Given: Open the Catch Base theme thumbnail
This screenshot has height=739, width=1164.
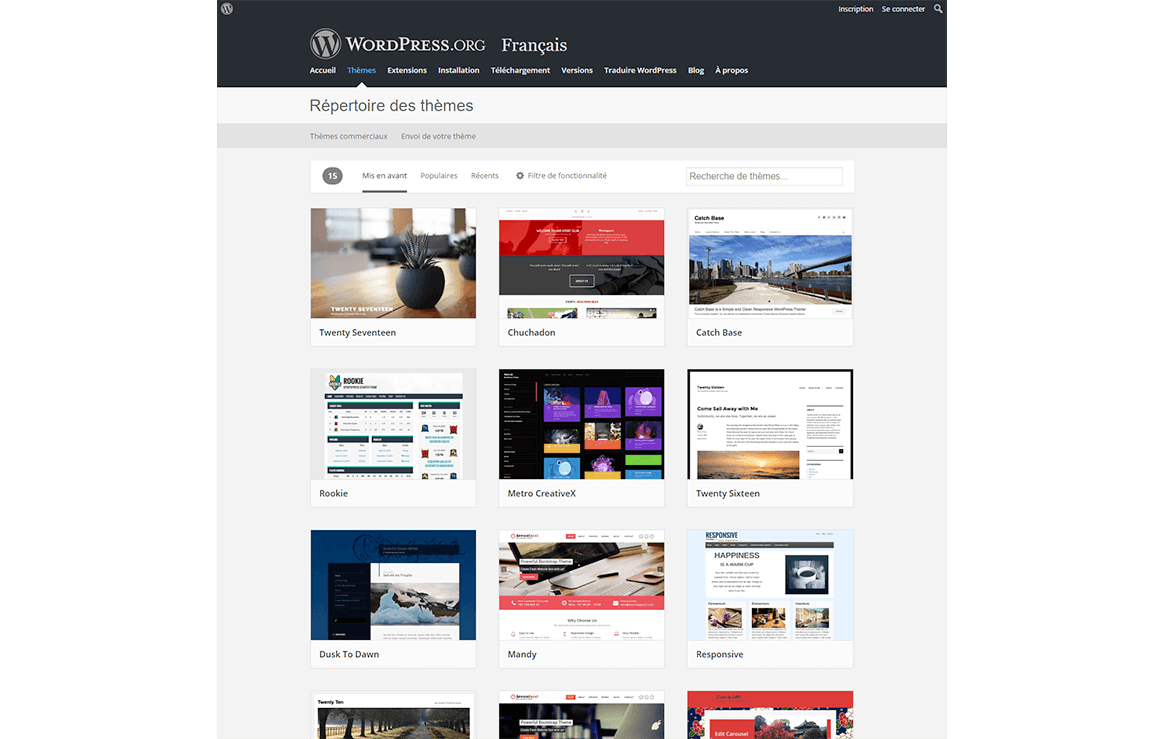Looking at the screenshot, I should click(x=770, y=263).
